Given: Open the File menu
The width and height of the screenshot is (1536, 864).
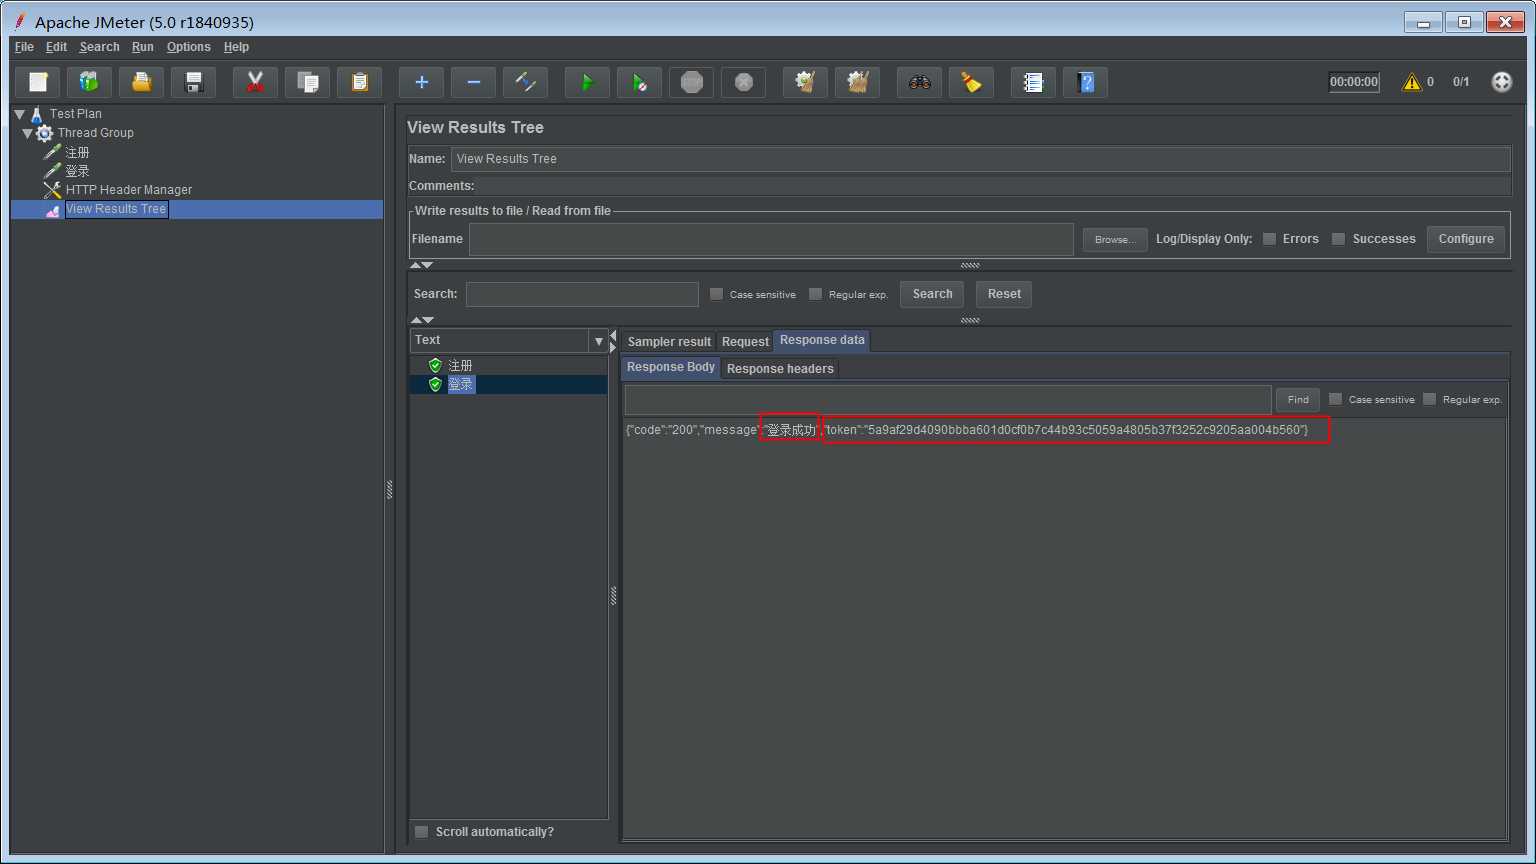Looking at the screenshot, I should click(x=24, y=47).
